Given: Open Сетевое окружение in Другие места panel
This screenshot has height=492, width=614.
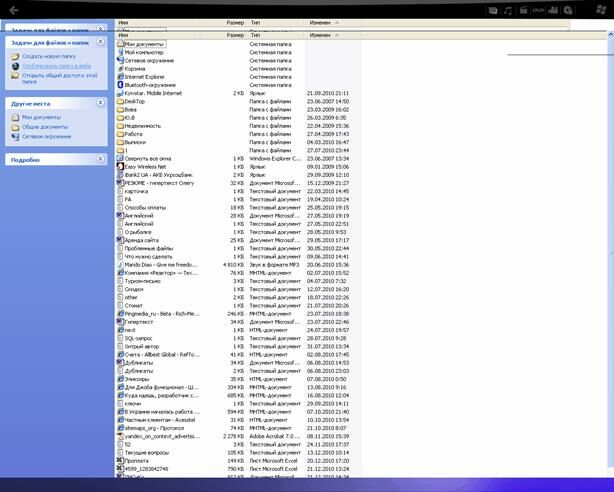Looking at the screenshot, I should 46,137.
